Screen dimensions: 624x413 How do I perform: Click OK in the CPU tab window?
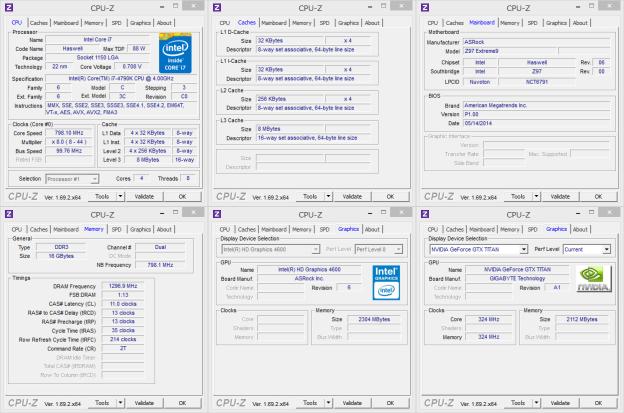tap(182, 197)
